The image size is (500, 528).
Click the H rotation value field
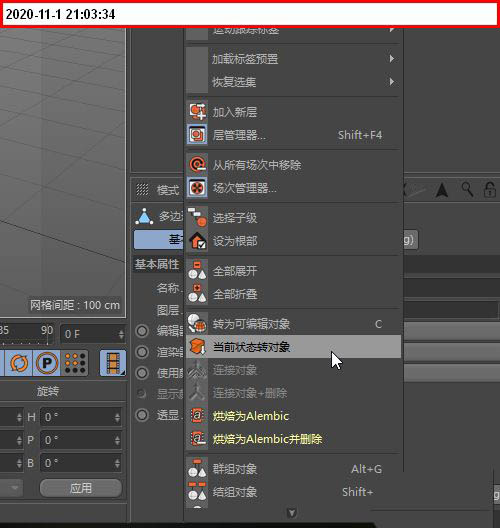tap(81, 418)
